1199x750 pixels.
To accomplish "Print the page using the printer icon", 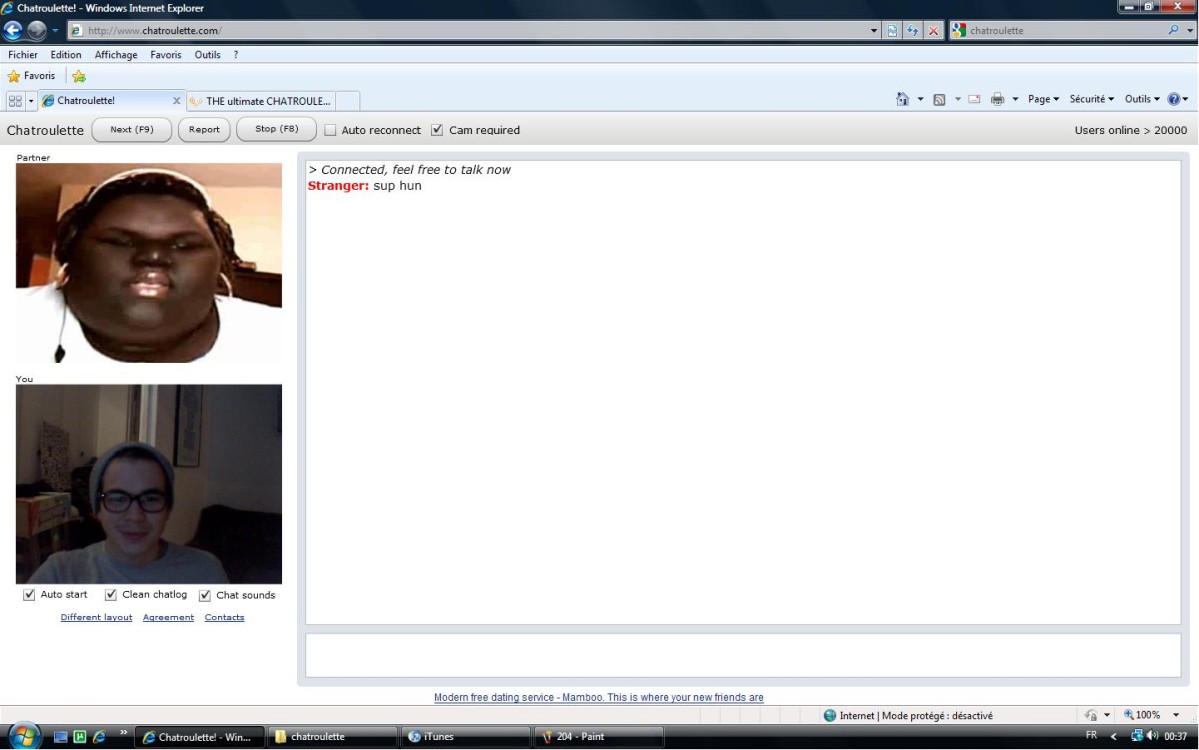I will click(x=997, y=99).
